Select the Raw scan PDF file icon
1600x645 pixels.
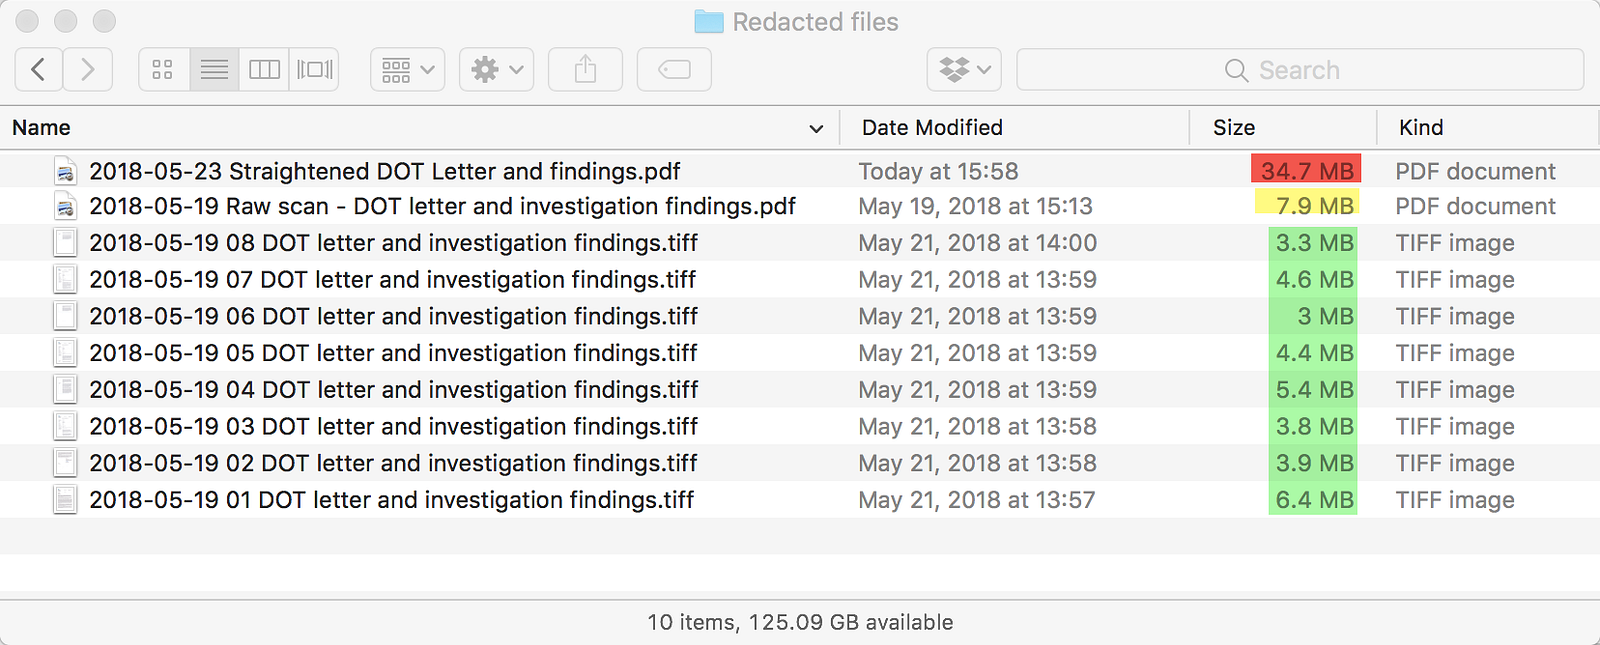coord(65,207)
